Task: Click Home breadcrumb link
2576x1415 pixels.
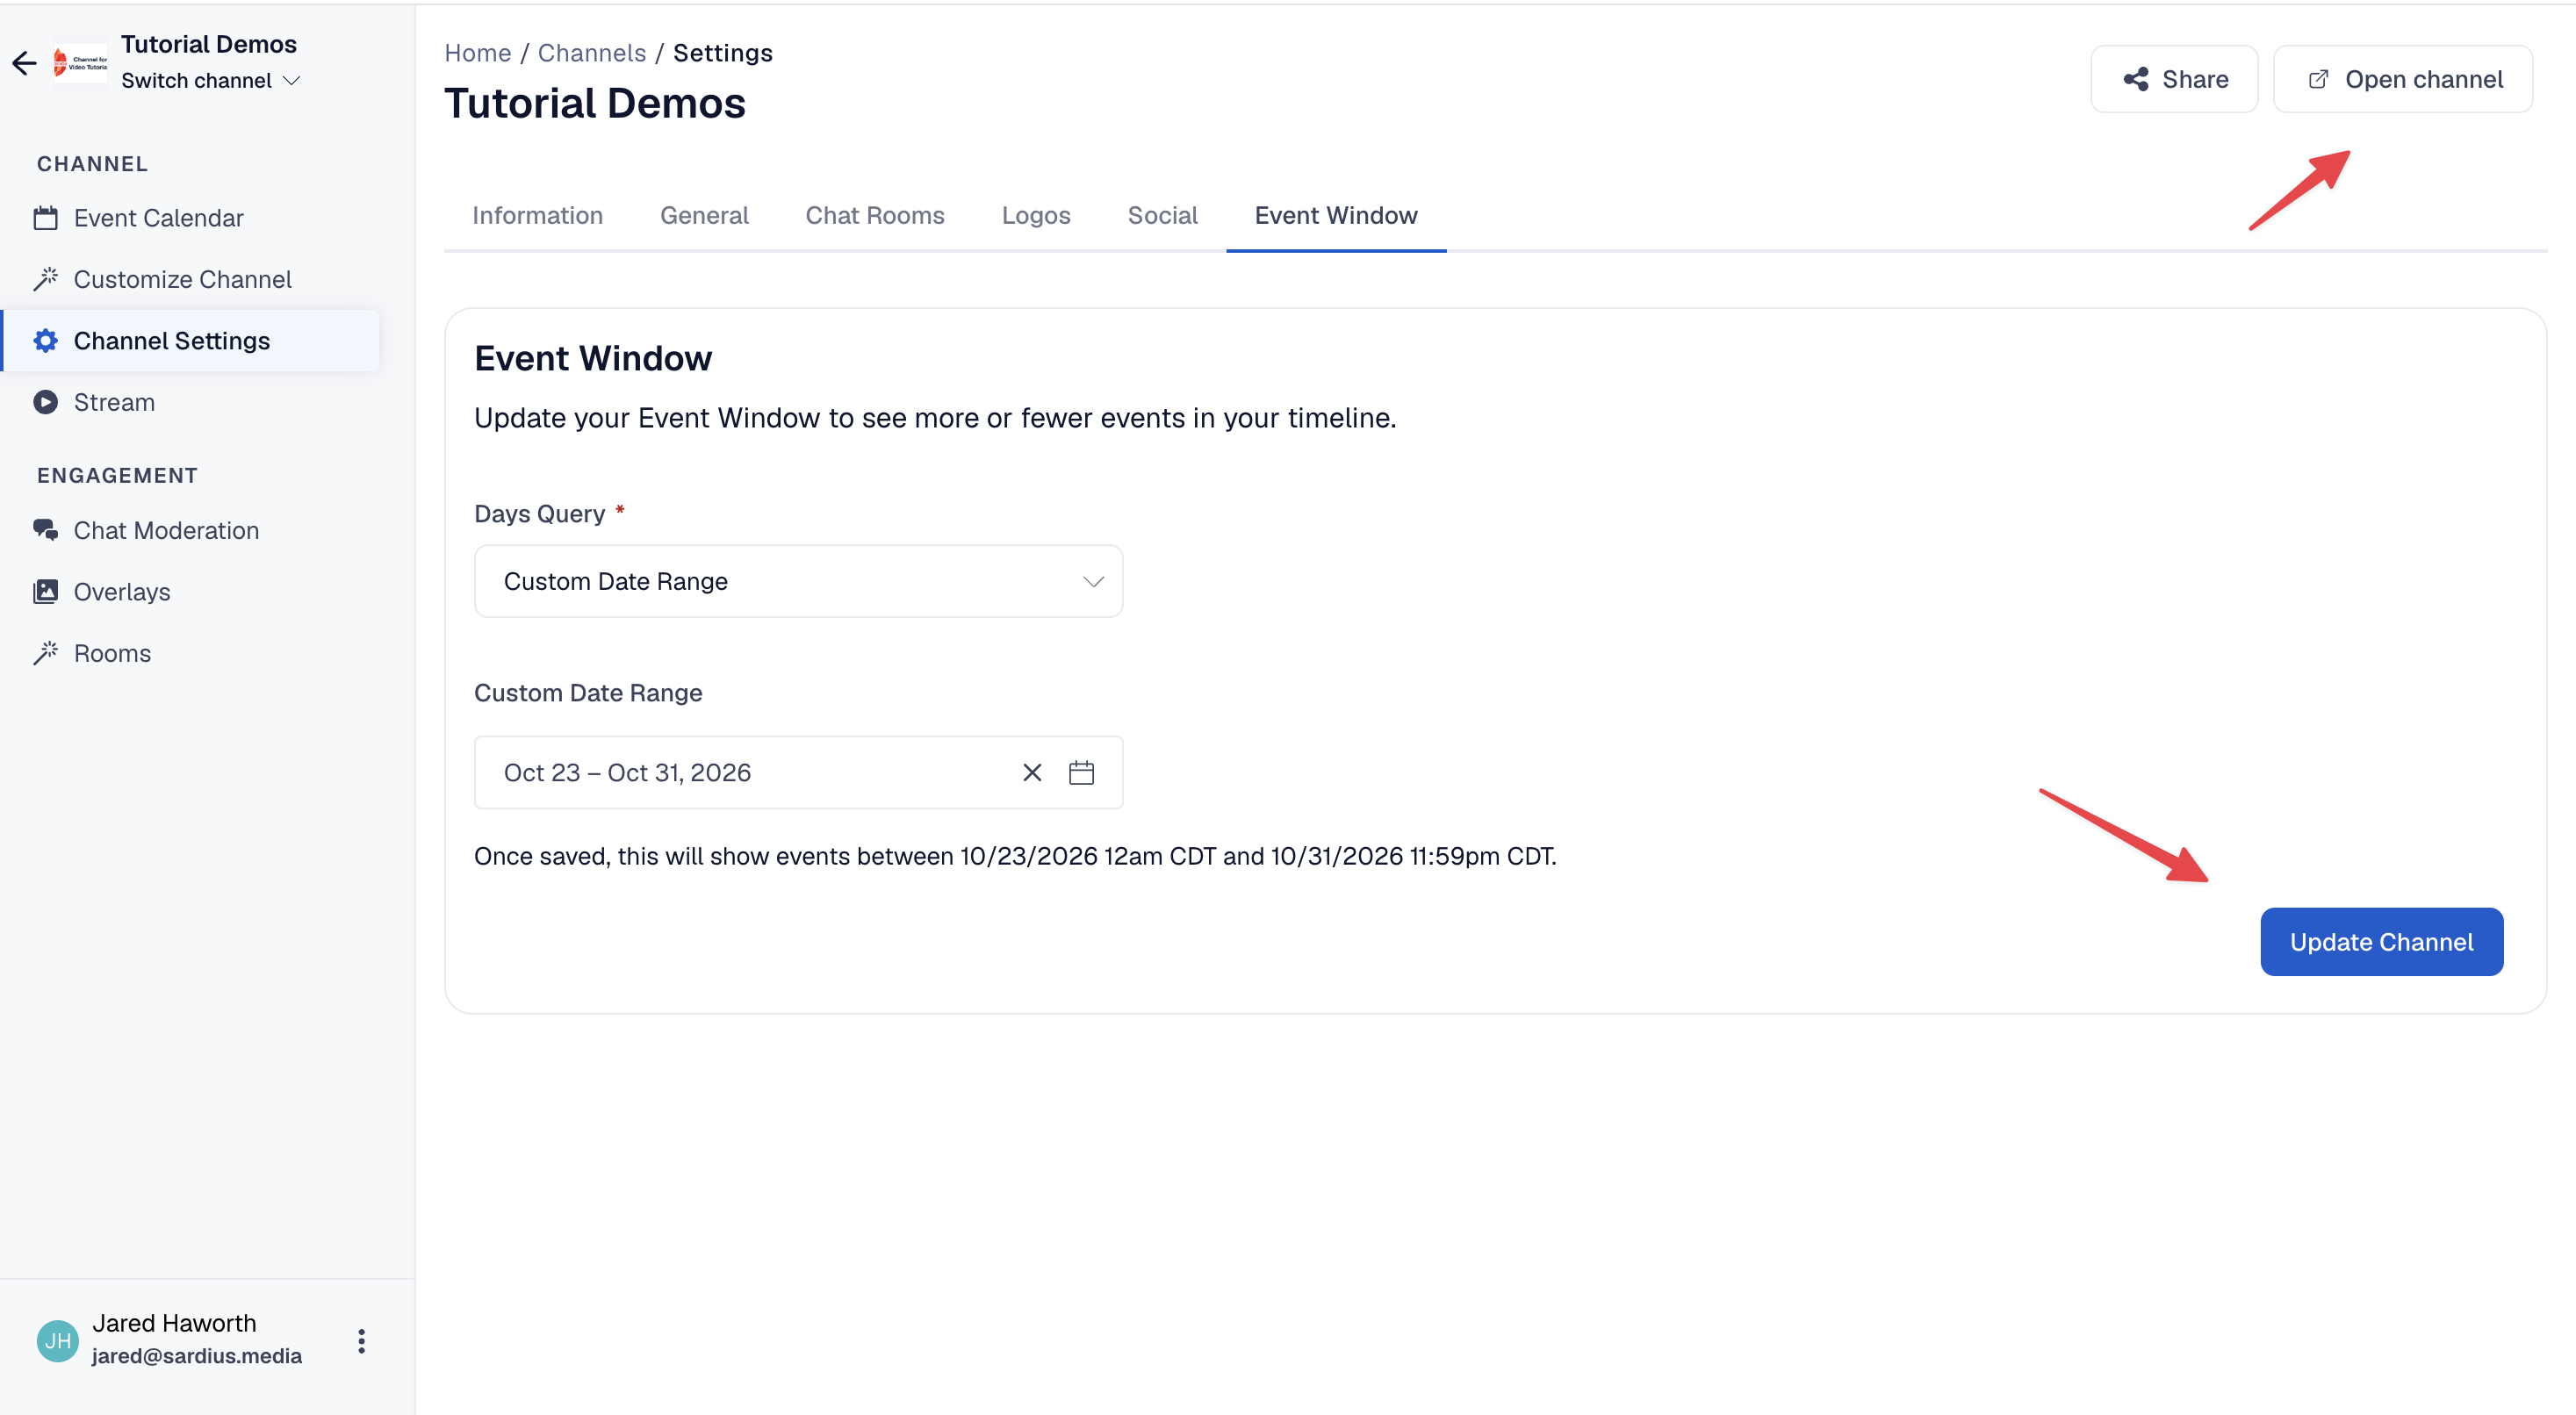Action: (x=477, y=53)
